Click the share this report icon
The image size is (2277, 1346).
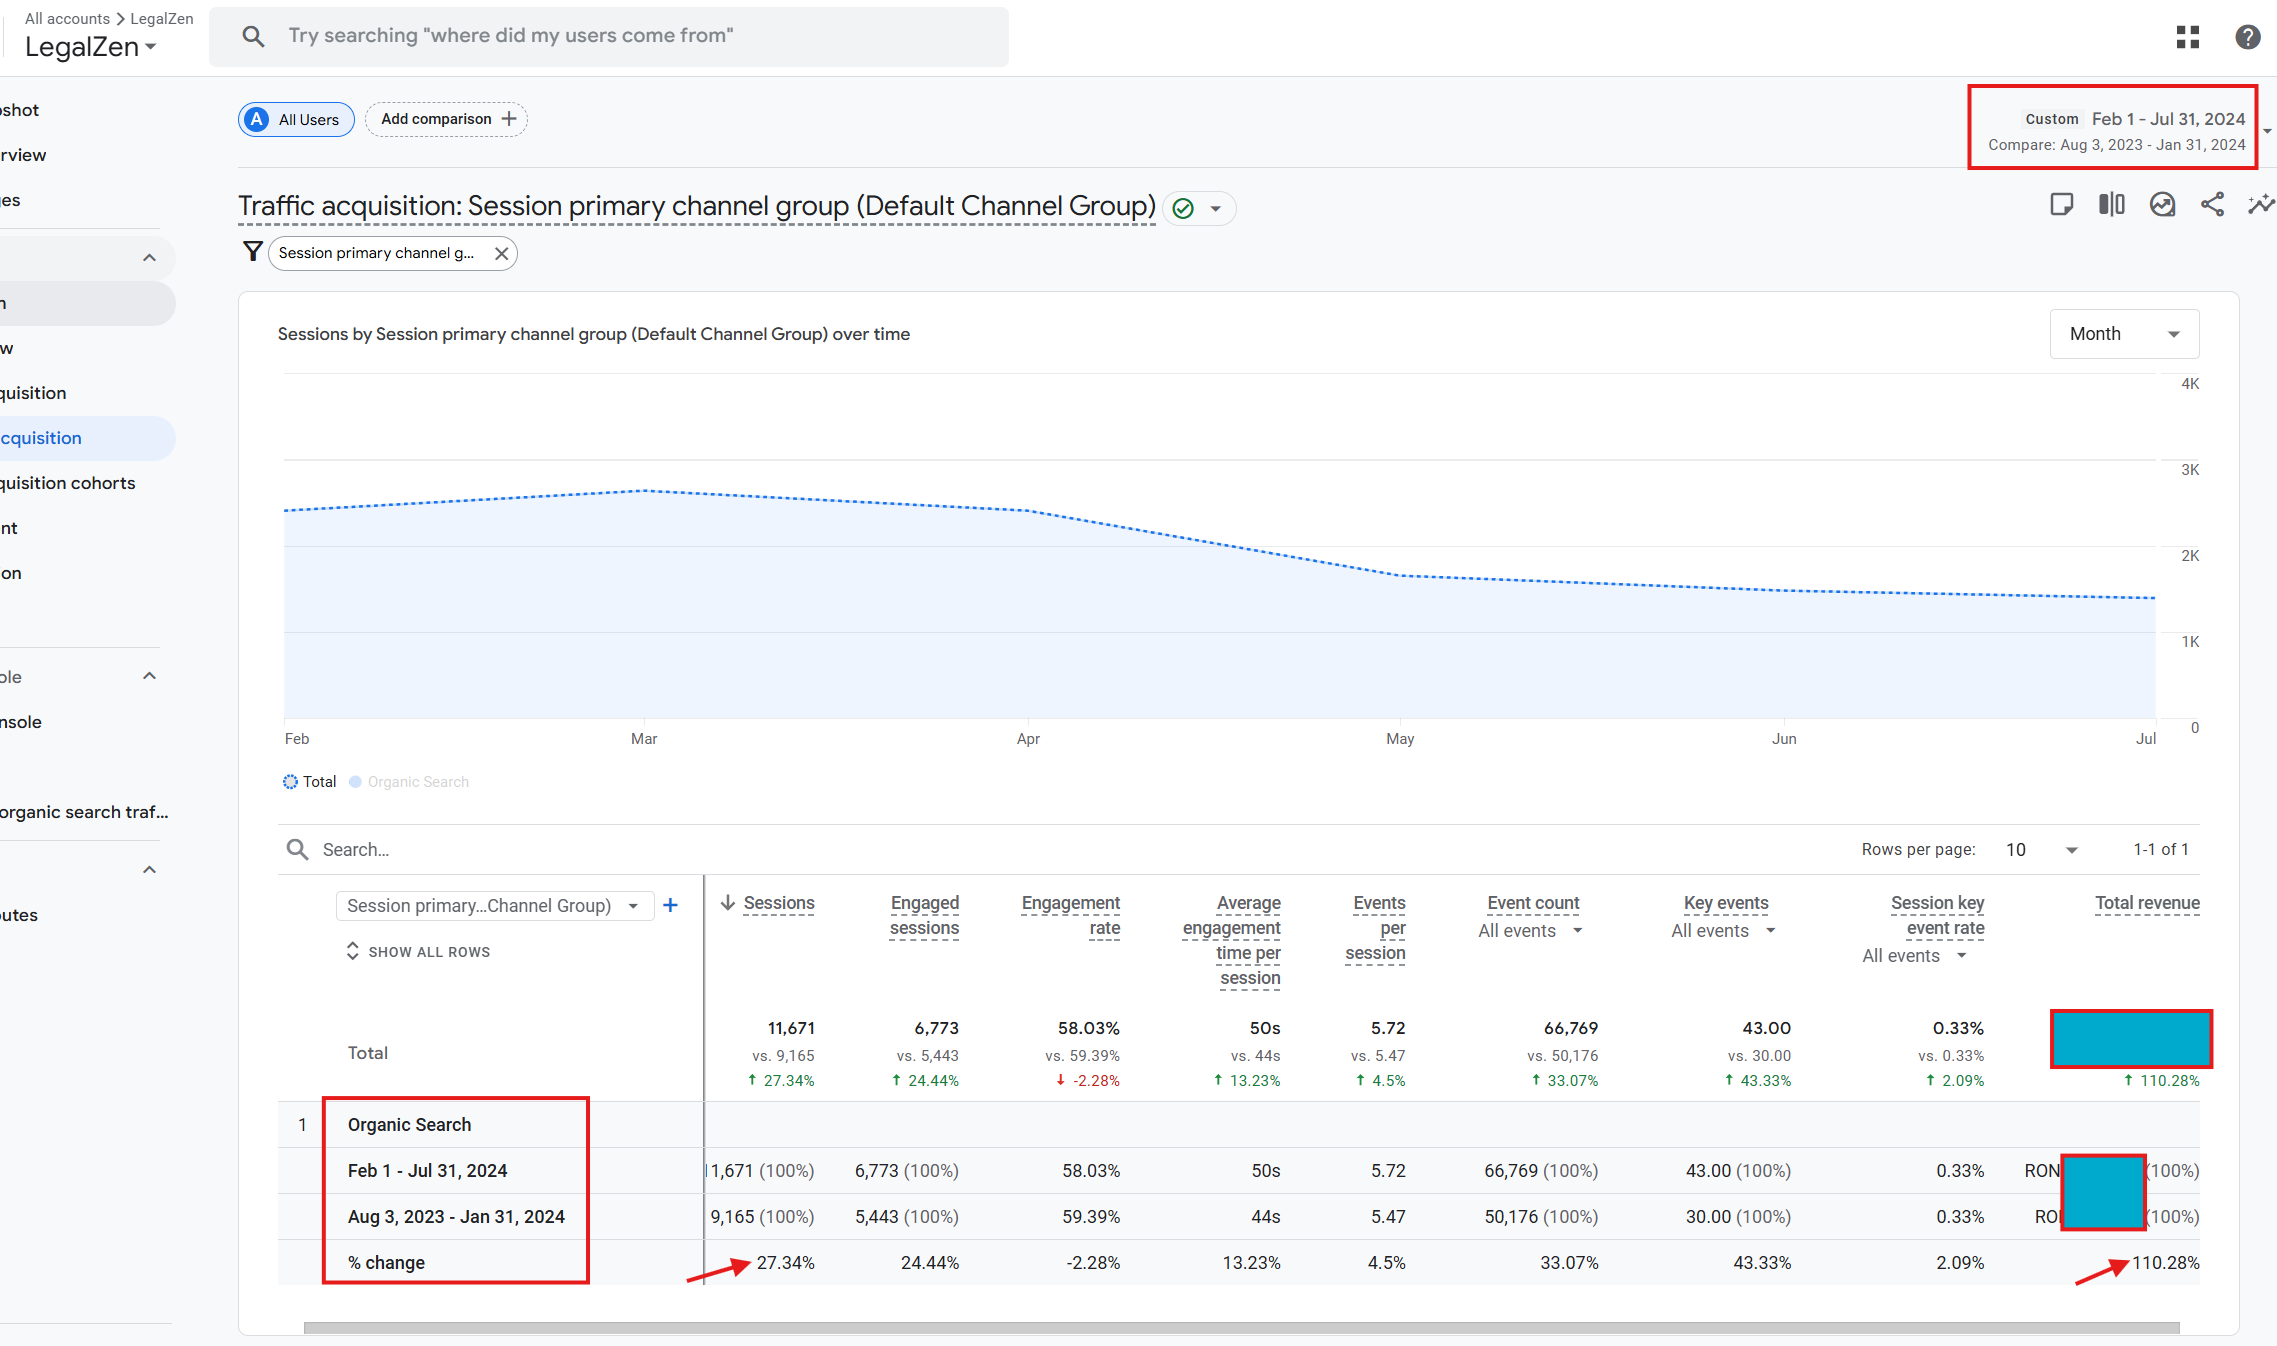click(x=2213, y=205)
